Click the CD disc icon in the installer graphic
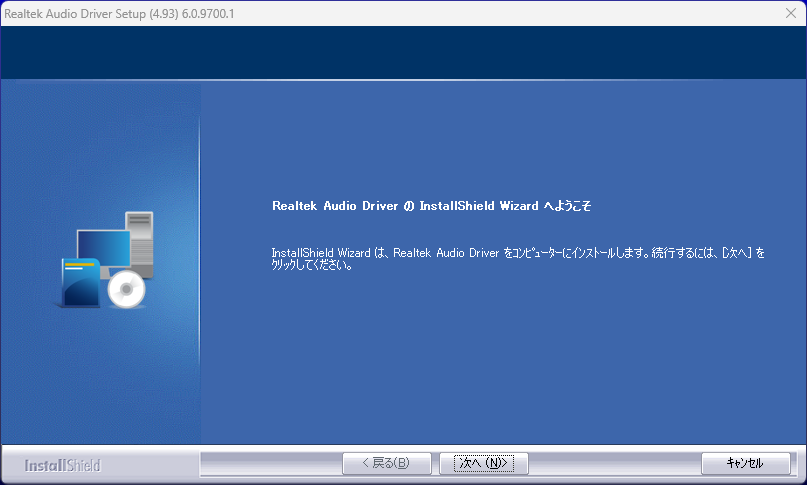 click(126, 289)
